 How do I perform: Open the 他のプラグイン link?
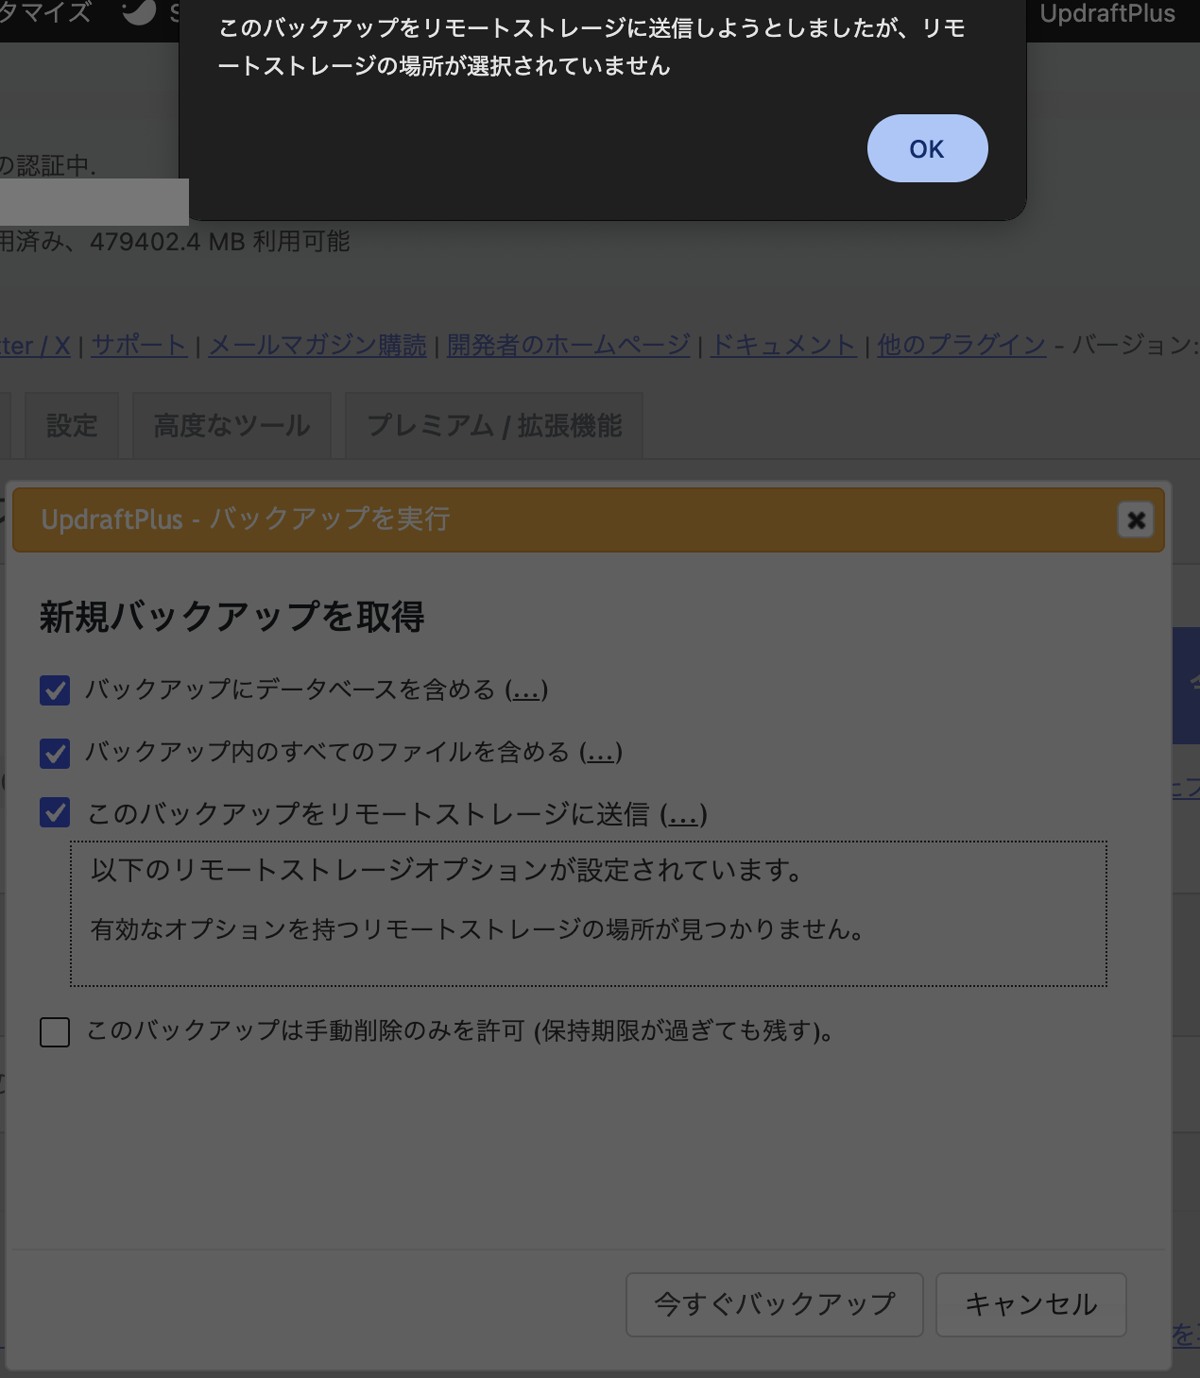(x=962, y=345)
